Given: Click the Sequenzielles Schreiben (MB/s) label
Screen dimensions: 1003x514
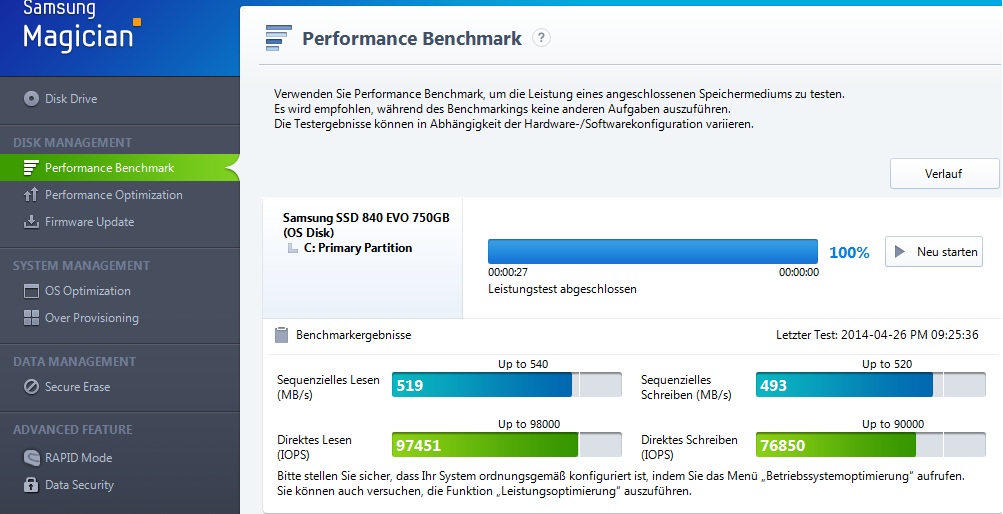Looking at the screenshot, I should tap(686, 387).
